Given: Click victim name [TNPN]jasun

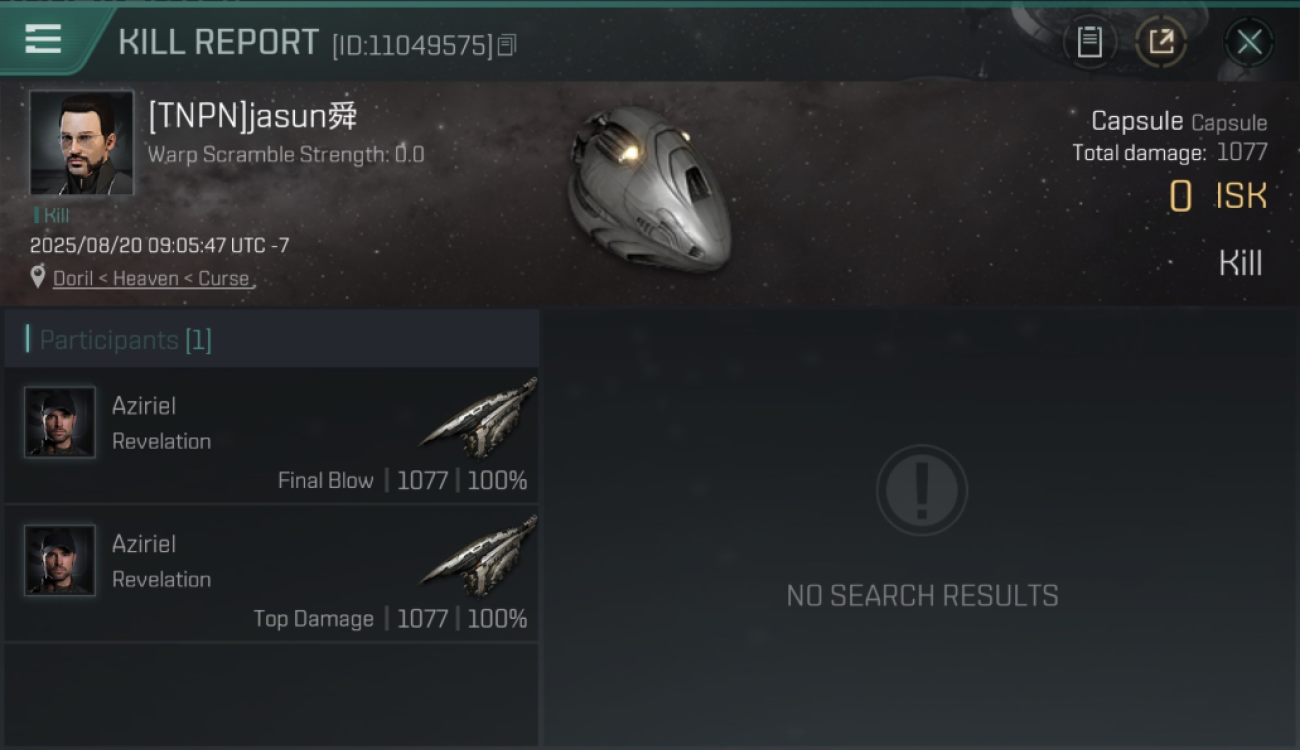Looking at the screenshot, I should pos(253,116).
